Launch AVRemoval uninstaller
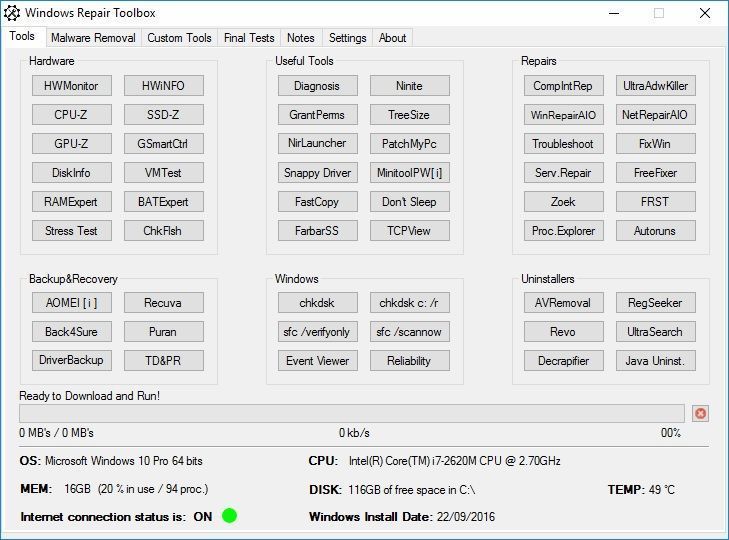 tap(563, 303)
